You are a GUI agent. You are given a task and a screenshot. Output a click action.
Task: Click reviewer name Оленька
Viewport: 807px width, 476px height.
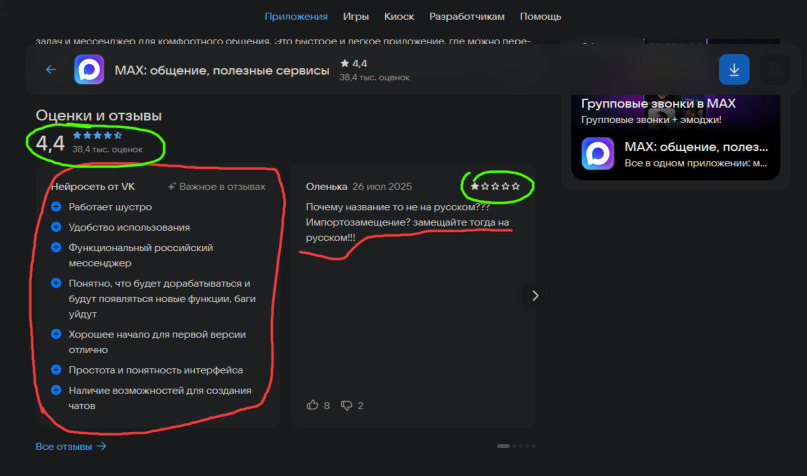[x=326, y=186]
